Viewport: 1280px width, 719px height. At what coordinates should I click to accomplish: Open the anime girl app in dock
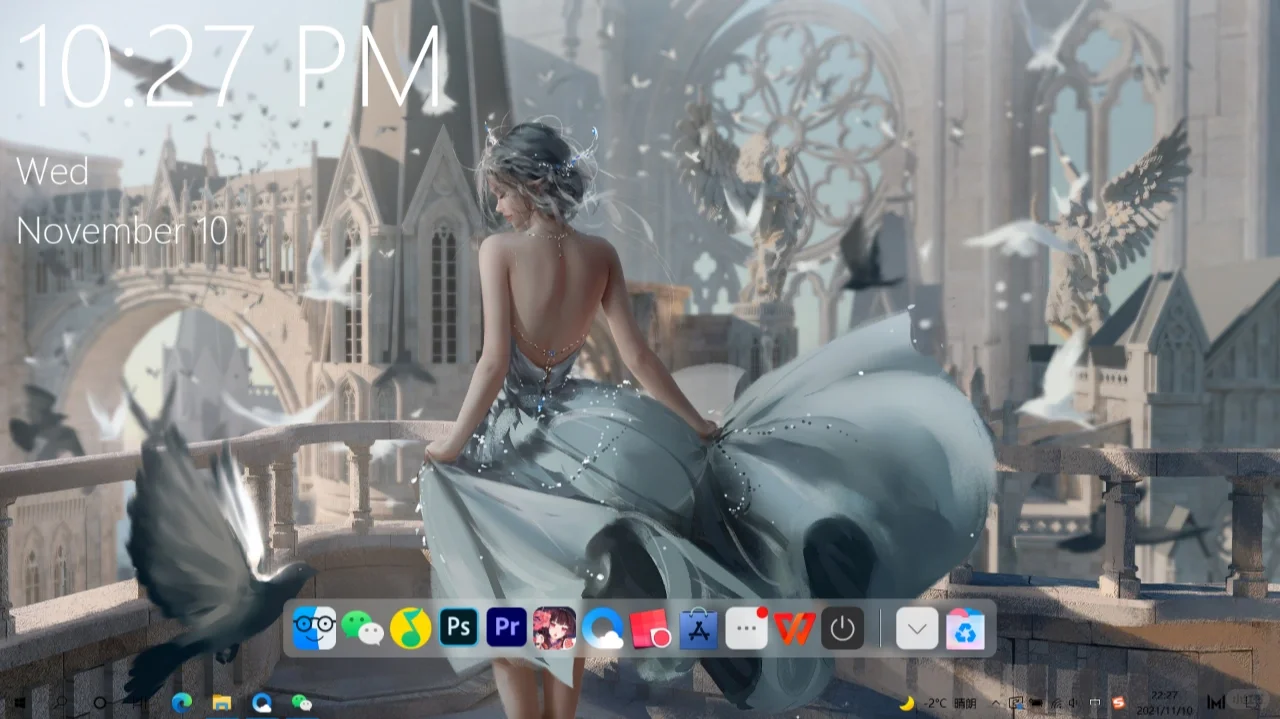(x=554, y=628)
